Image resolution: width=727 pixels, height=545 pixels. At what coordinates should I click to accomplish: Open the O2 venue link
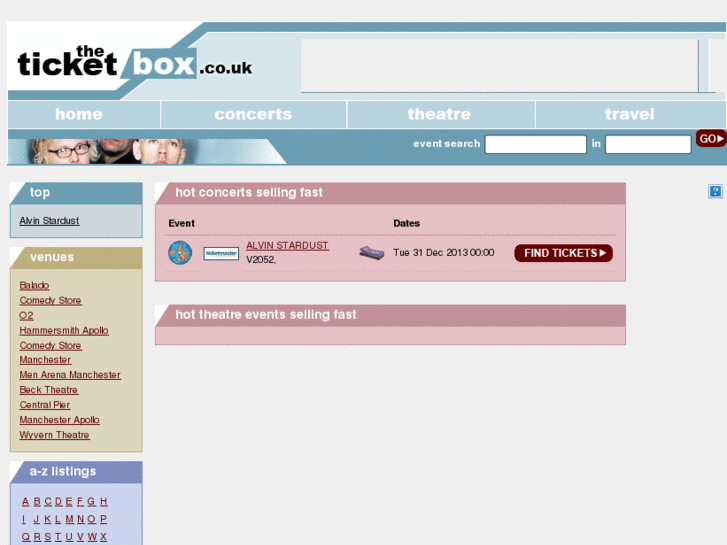26,315
